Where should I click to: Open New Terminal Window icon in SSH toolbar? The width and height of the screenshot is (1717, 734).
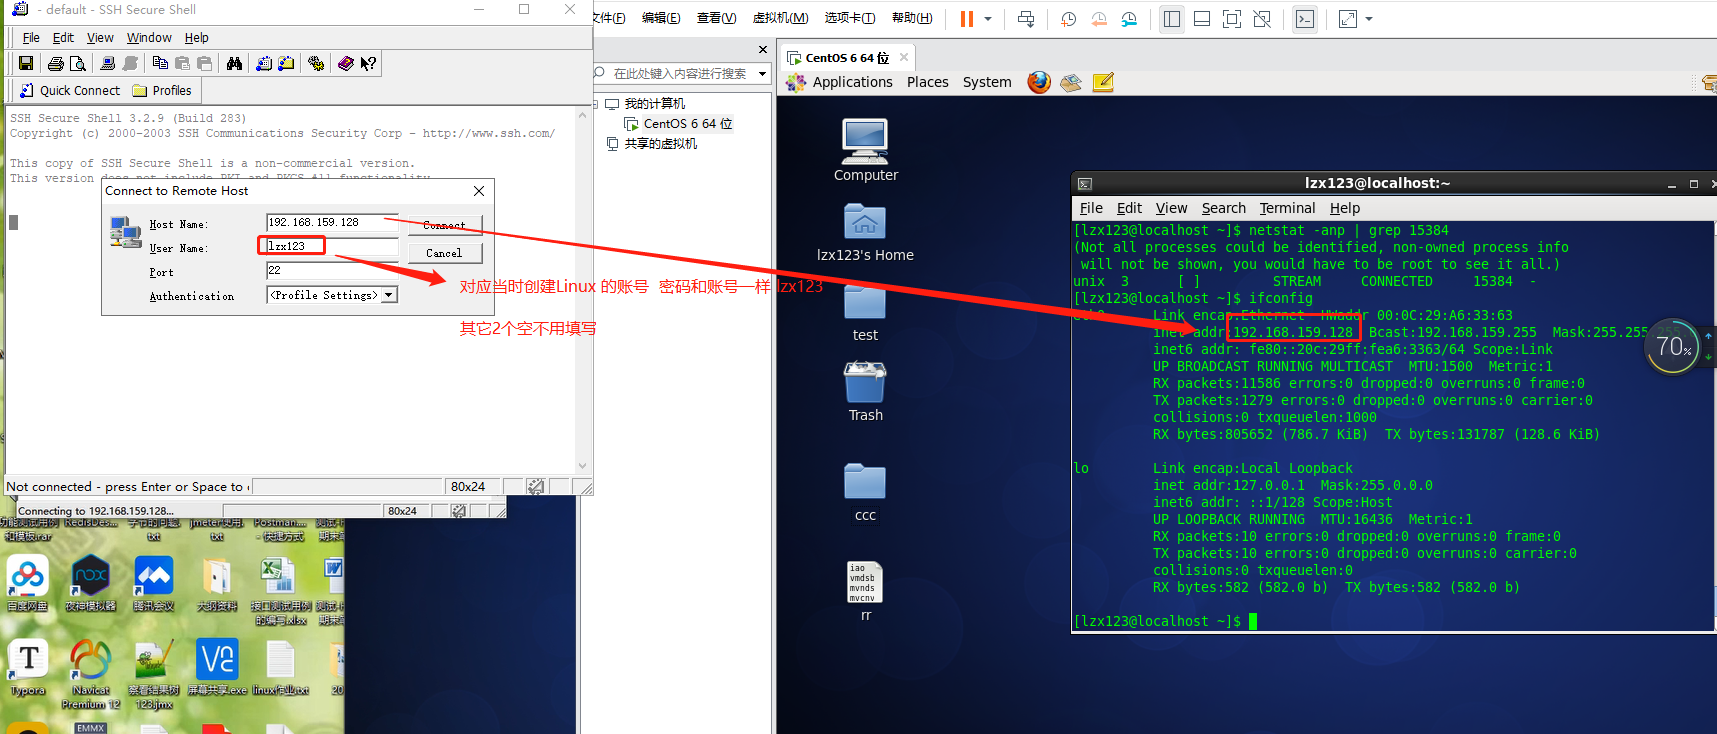[264, 63]
